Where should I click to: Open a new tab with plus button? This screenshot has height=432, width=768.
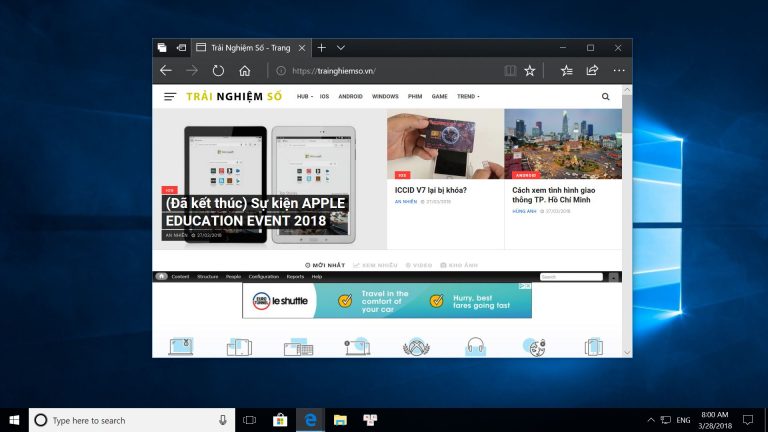click(x=321, y=48)
